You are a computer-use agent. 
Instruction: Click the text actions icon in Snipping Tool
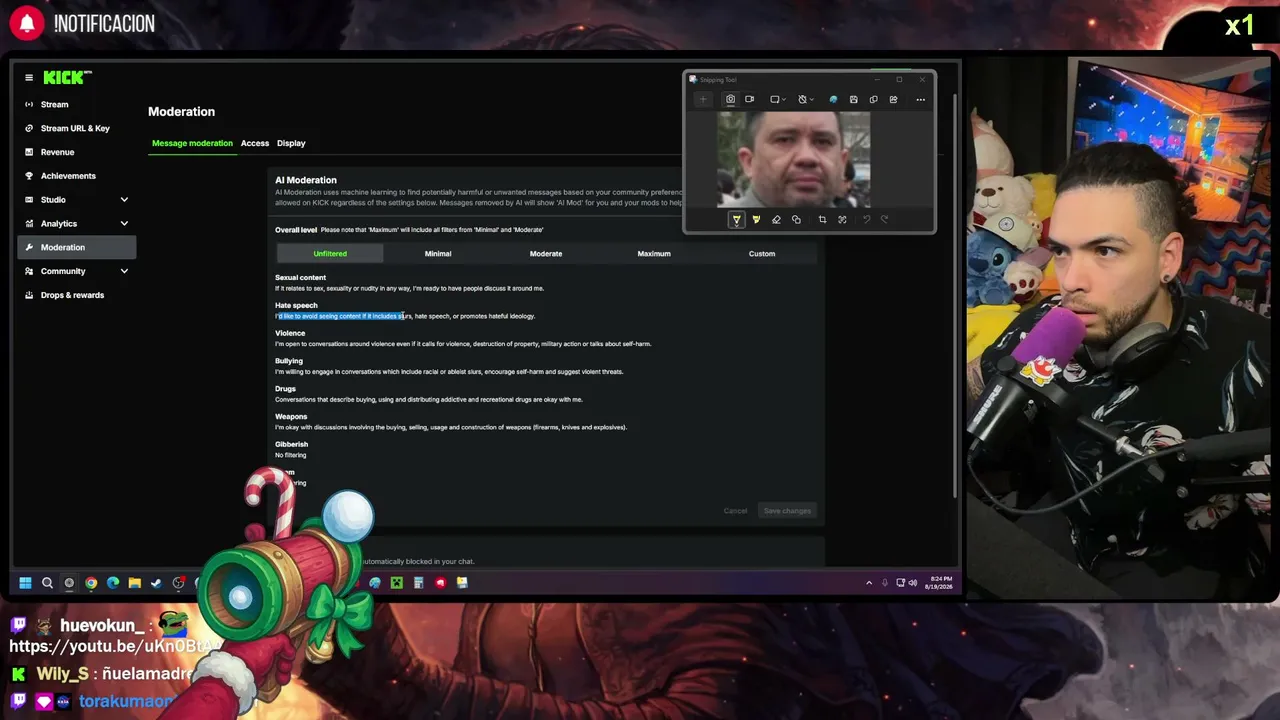[842, 220]
